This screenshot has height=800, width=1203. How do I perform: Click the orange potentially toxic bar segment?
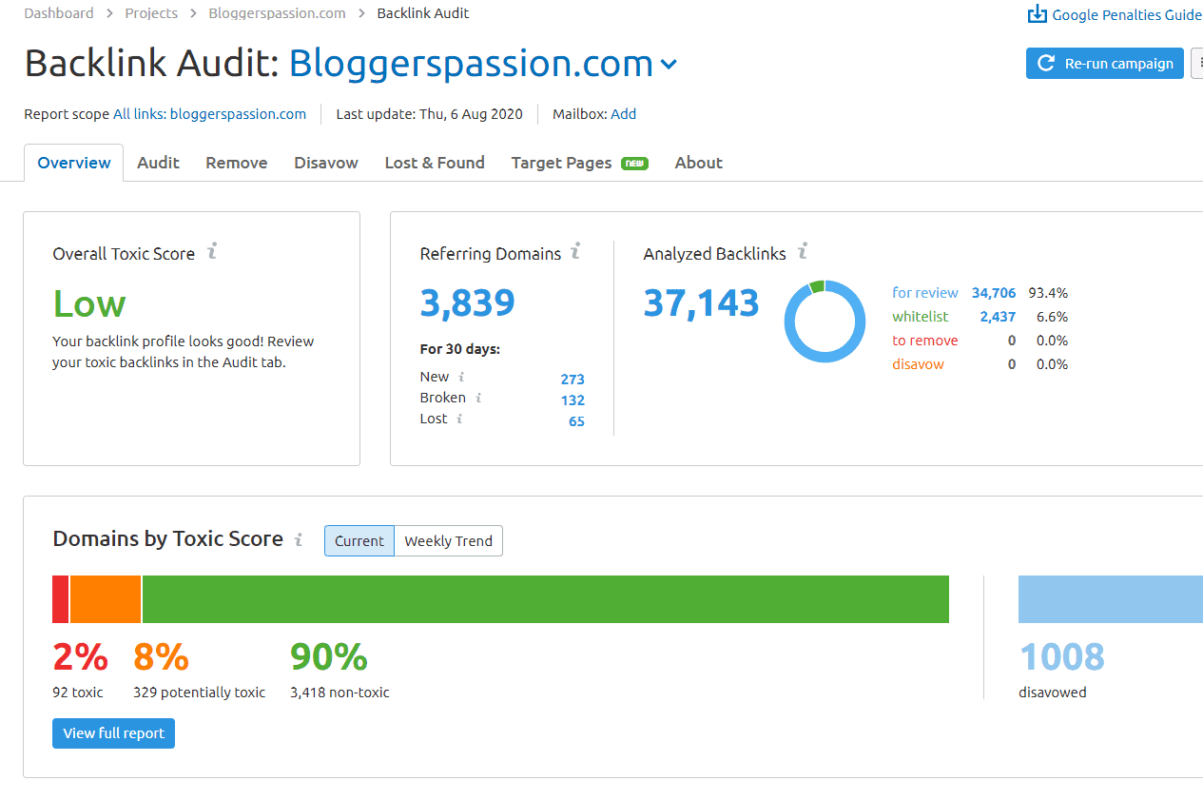[x=106, y=599]
